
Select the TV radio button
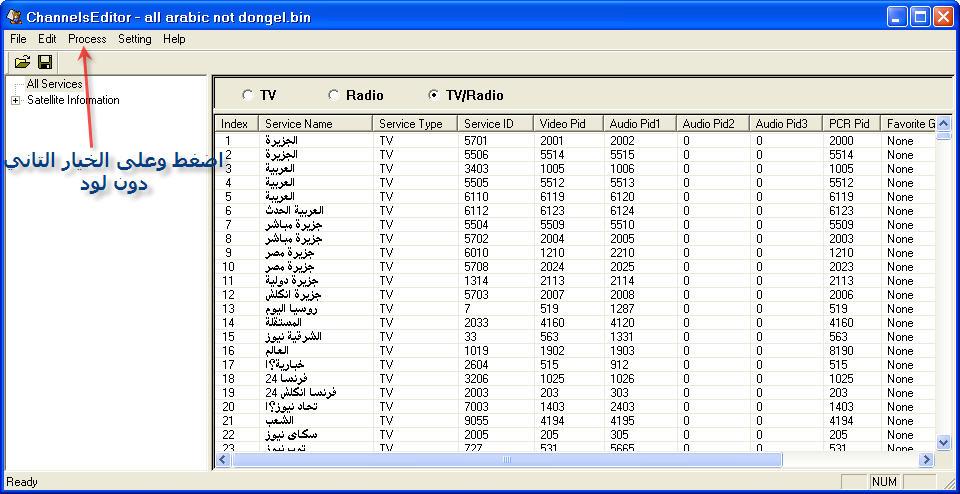tap(247, 95)
